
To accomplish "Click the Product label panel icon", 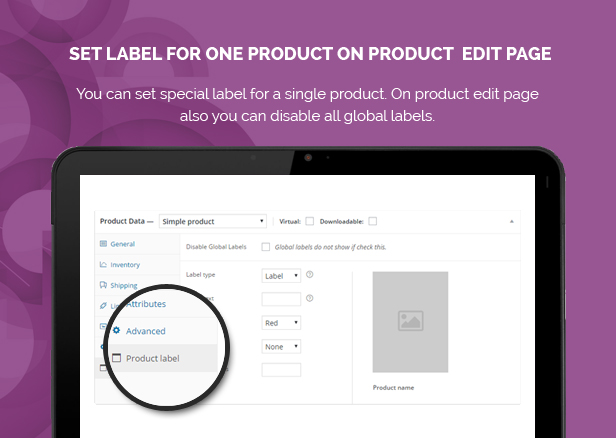I will tap(116, 358).
